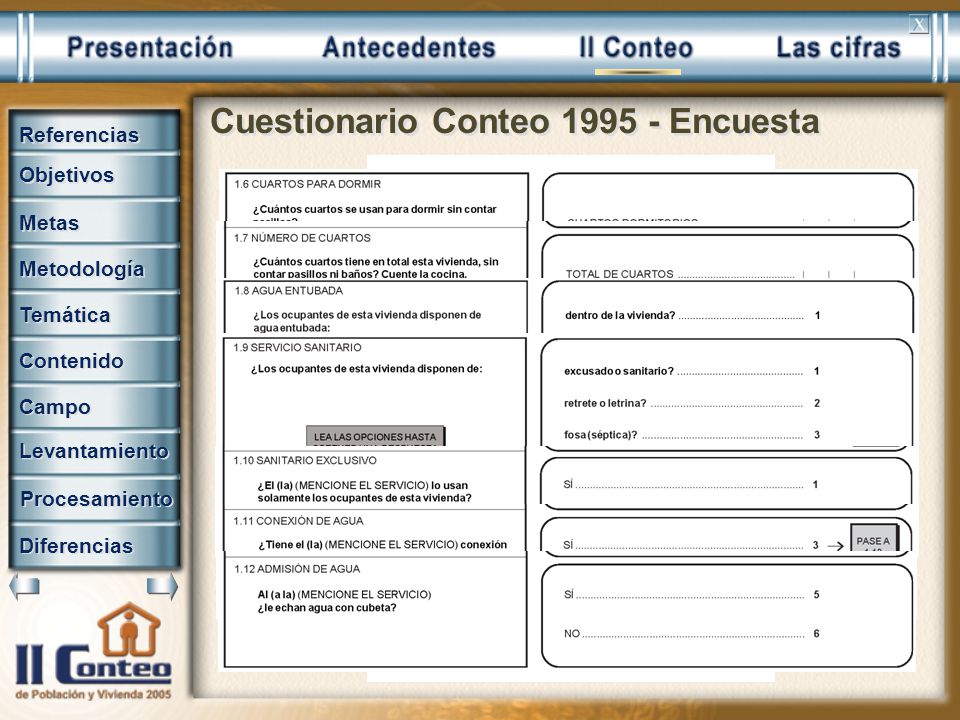
Task: Open the Metas sidebar section
Action: (95, 222)
